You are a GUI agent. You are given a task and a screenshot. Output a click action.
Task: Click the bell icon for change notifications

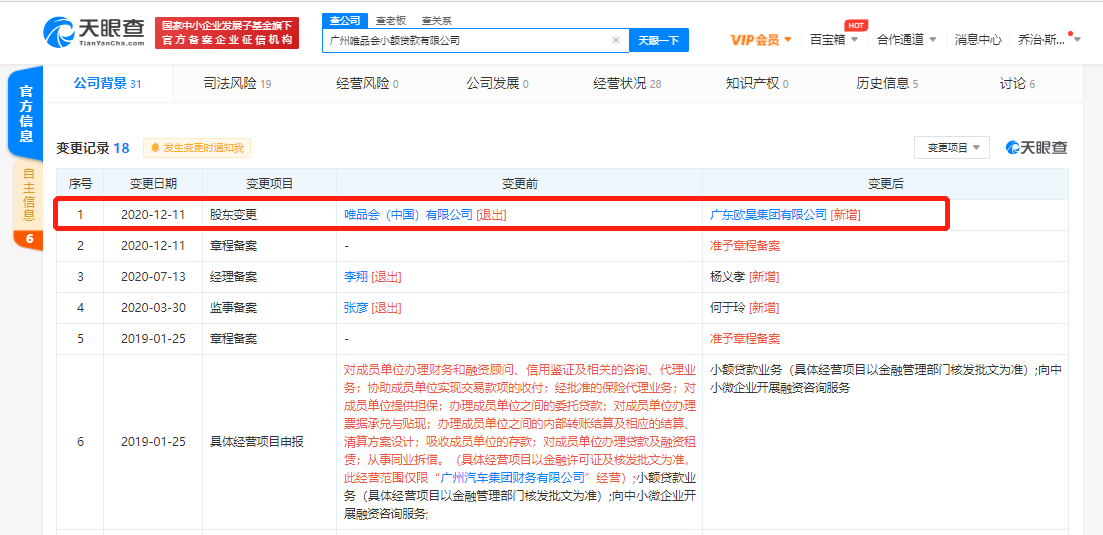(x=155, y=148)
